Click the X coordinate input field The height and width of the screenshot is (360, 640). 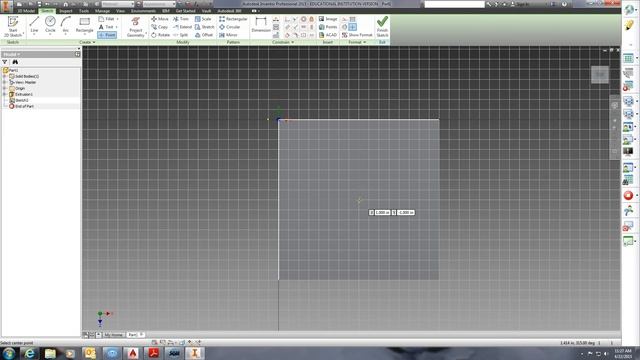[x=382, y=213]
